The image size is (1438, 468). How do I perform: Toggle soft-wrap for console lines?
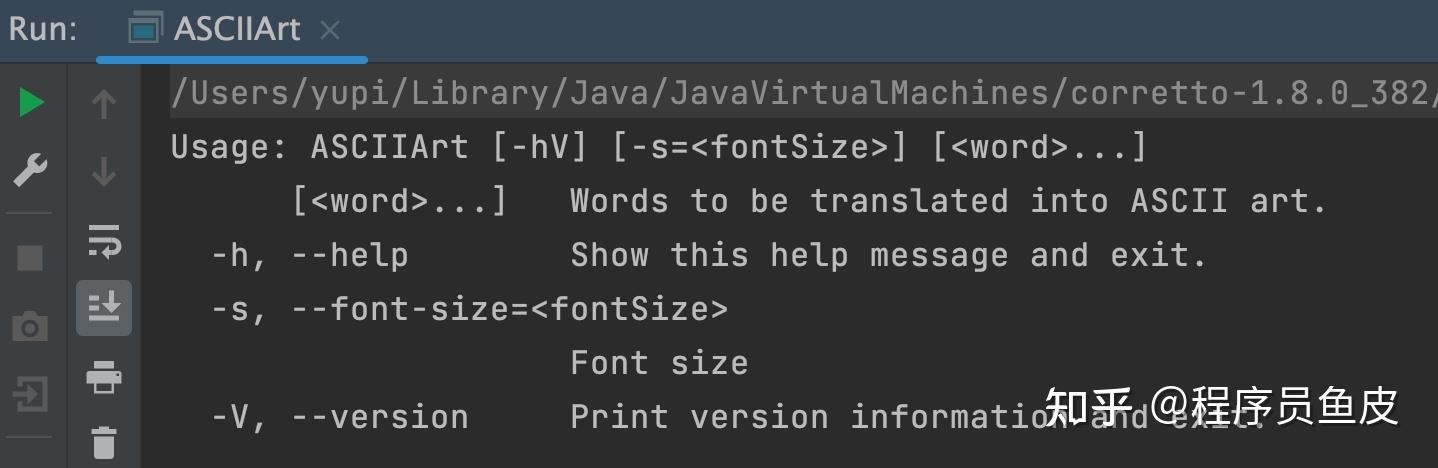pos(104,240)
